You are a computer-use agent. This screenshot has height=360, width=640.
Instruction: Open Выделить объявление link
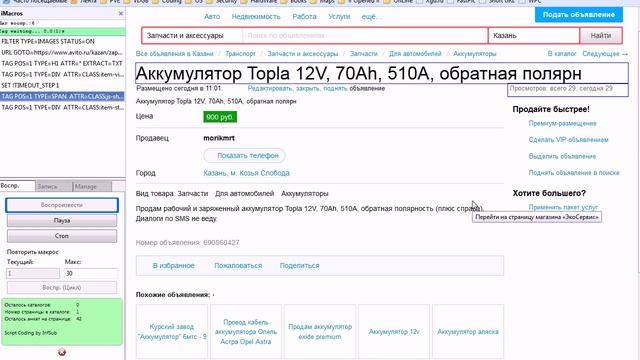562,156
